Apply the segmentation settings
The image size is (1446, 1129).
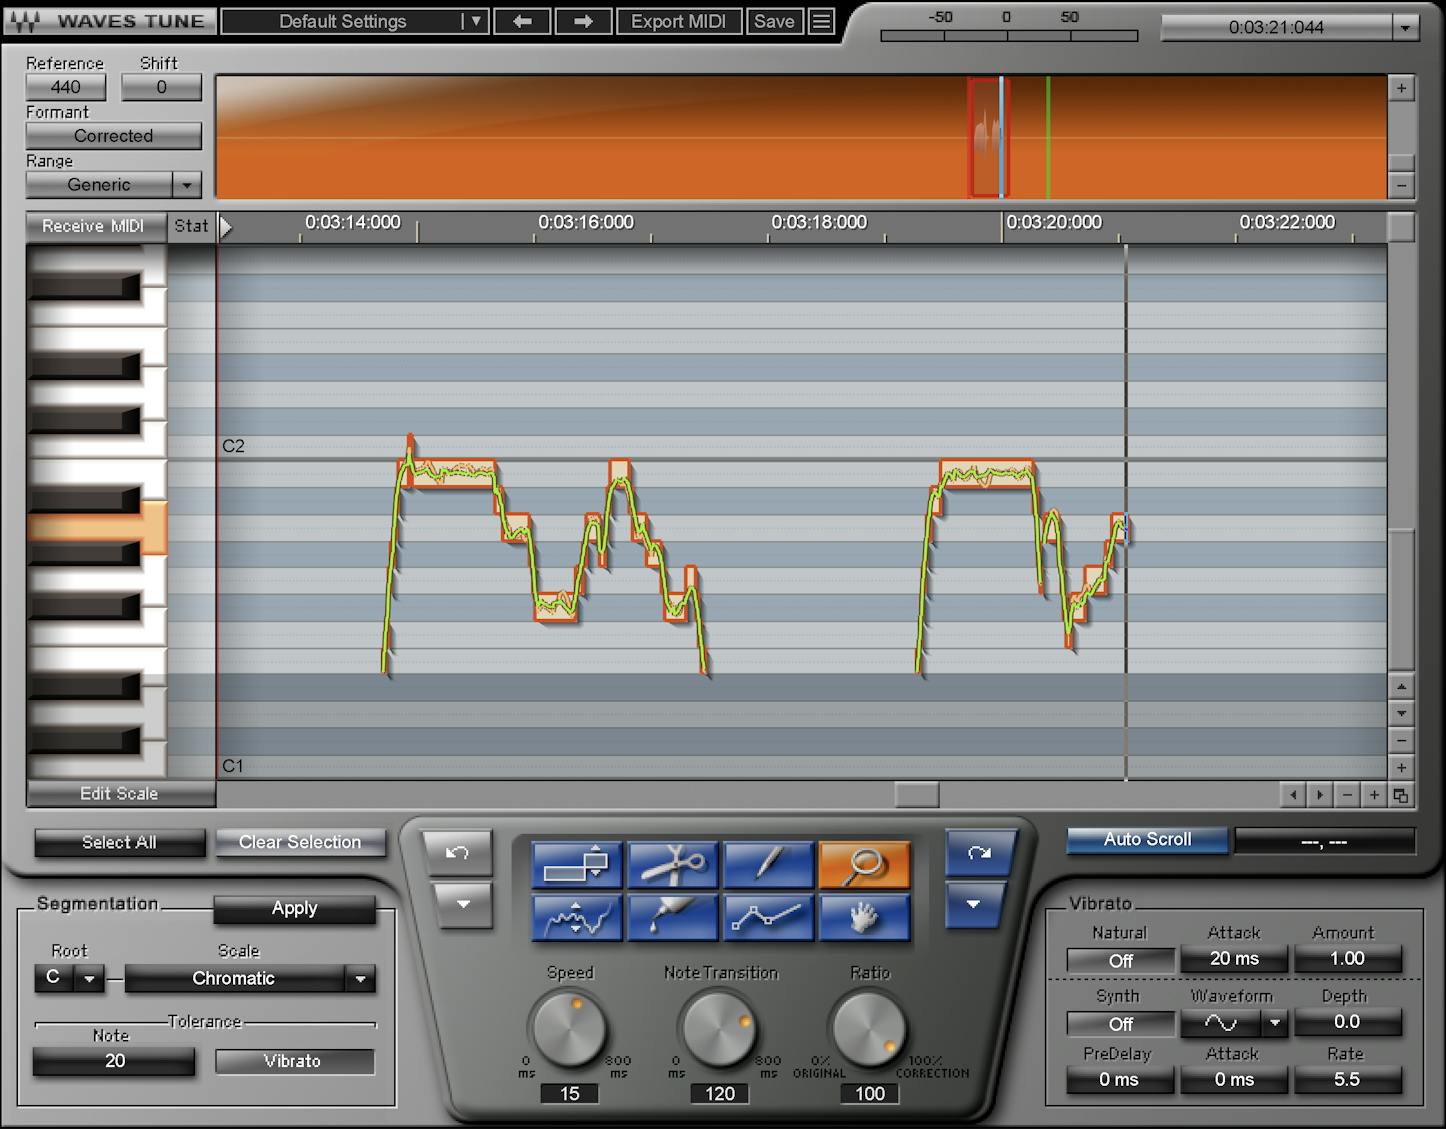(x=294, y=909)
